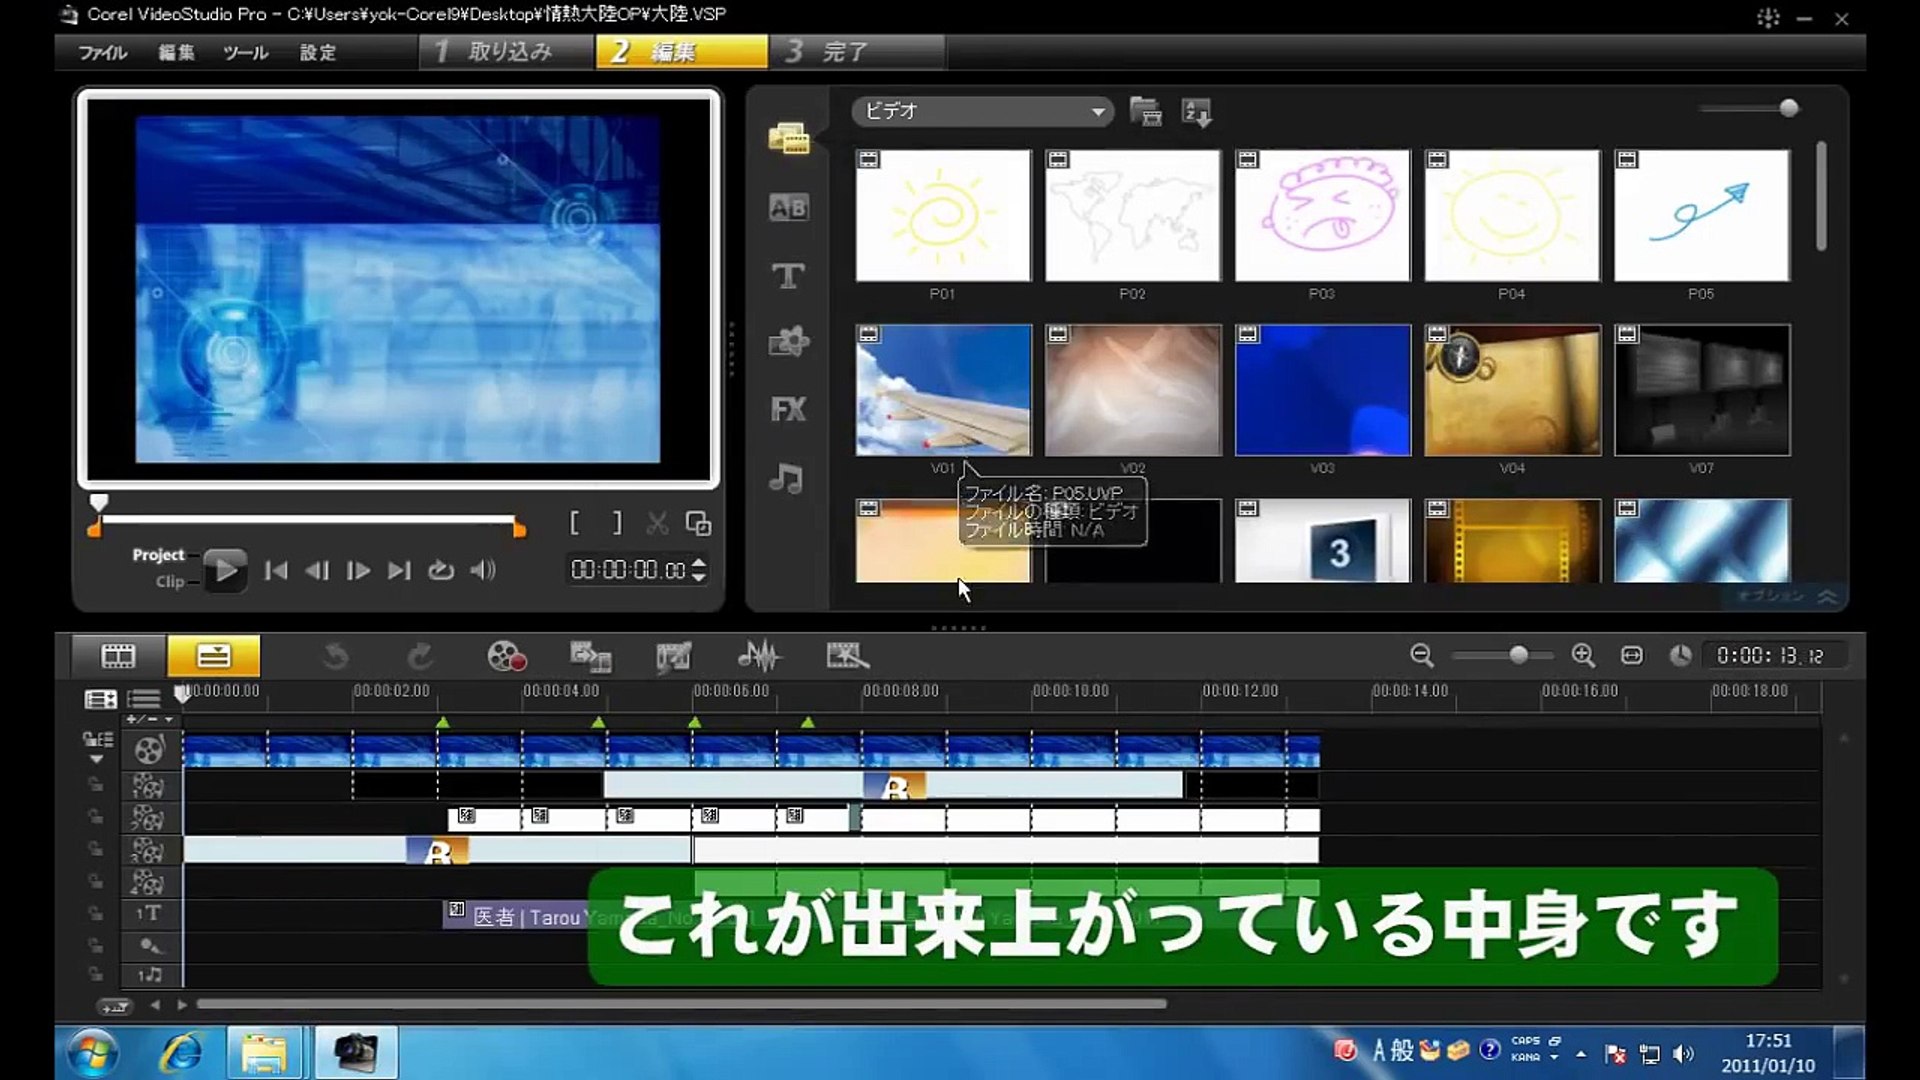Toggle repeat playback
This screenshot has height=1080, width=1920.
coord(441,570)
